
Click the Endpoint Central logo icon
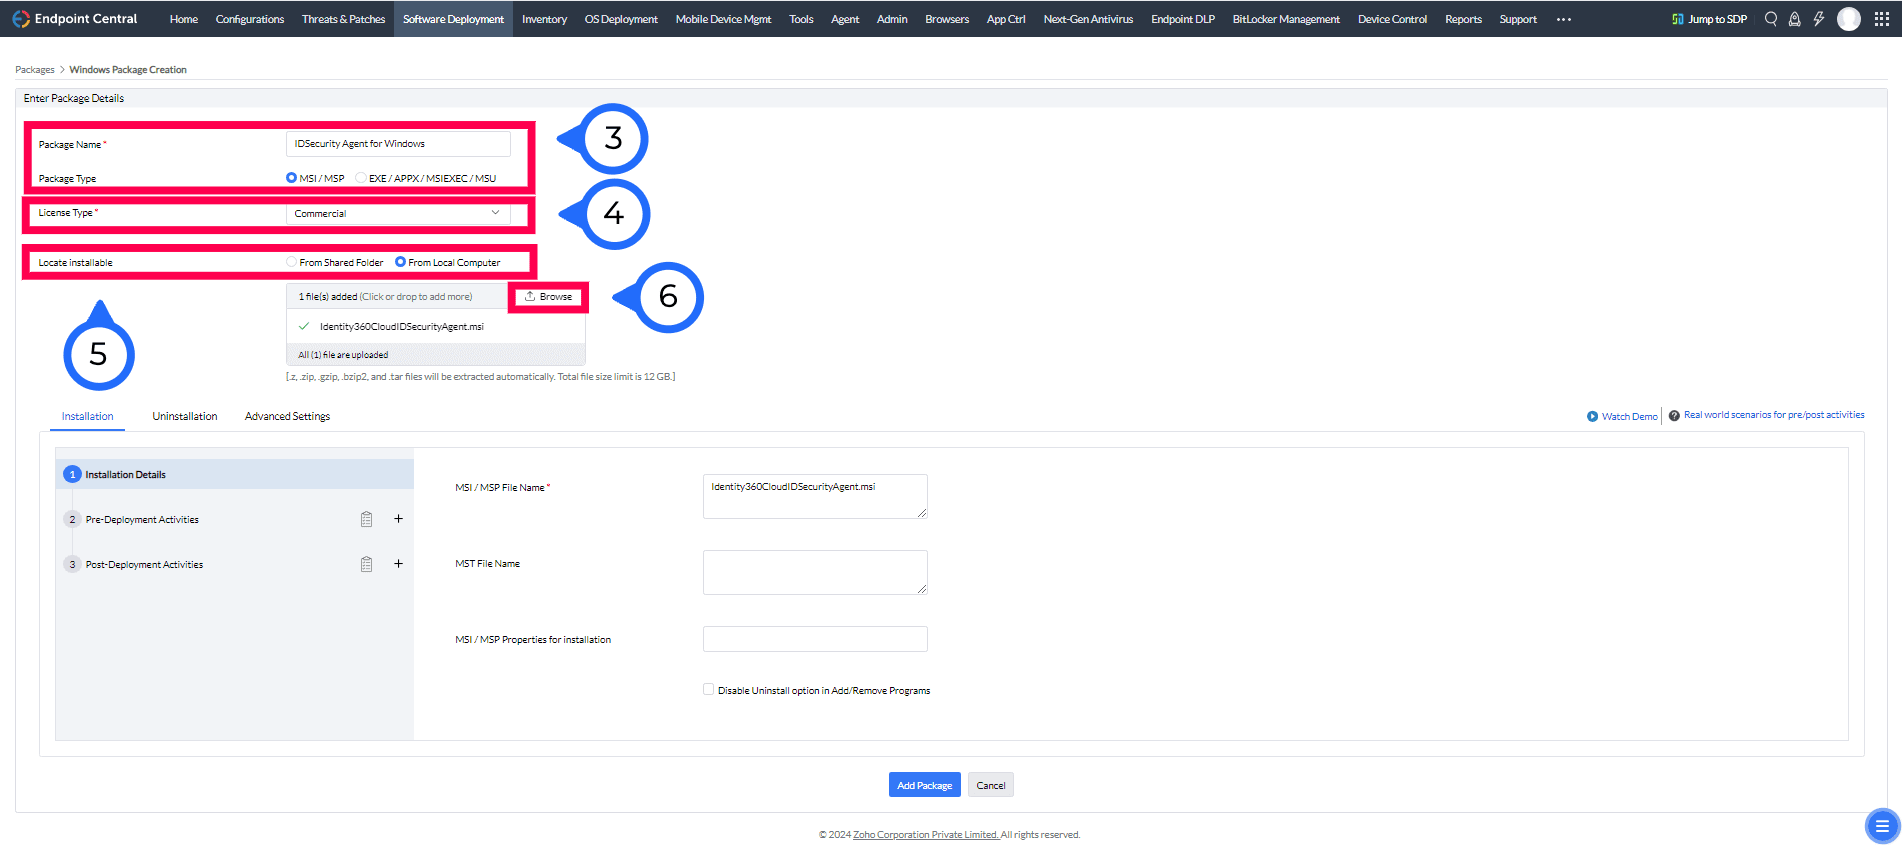[x=21, y=19]
